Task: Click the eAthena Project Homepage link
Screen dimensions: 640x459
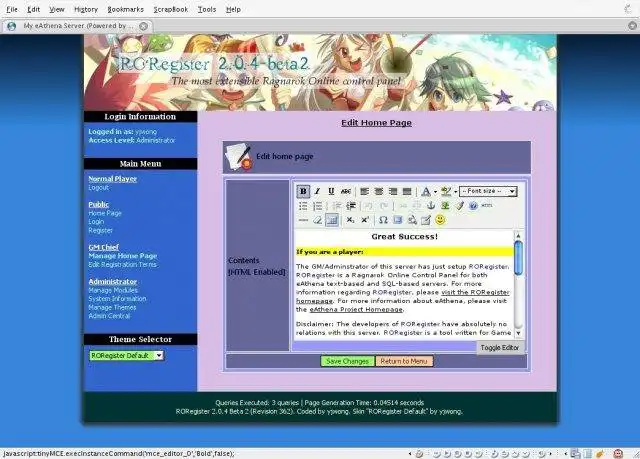Action: tap(356, 310)
